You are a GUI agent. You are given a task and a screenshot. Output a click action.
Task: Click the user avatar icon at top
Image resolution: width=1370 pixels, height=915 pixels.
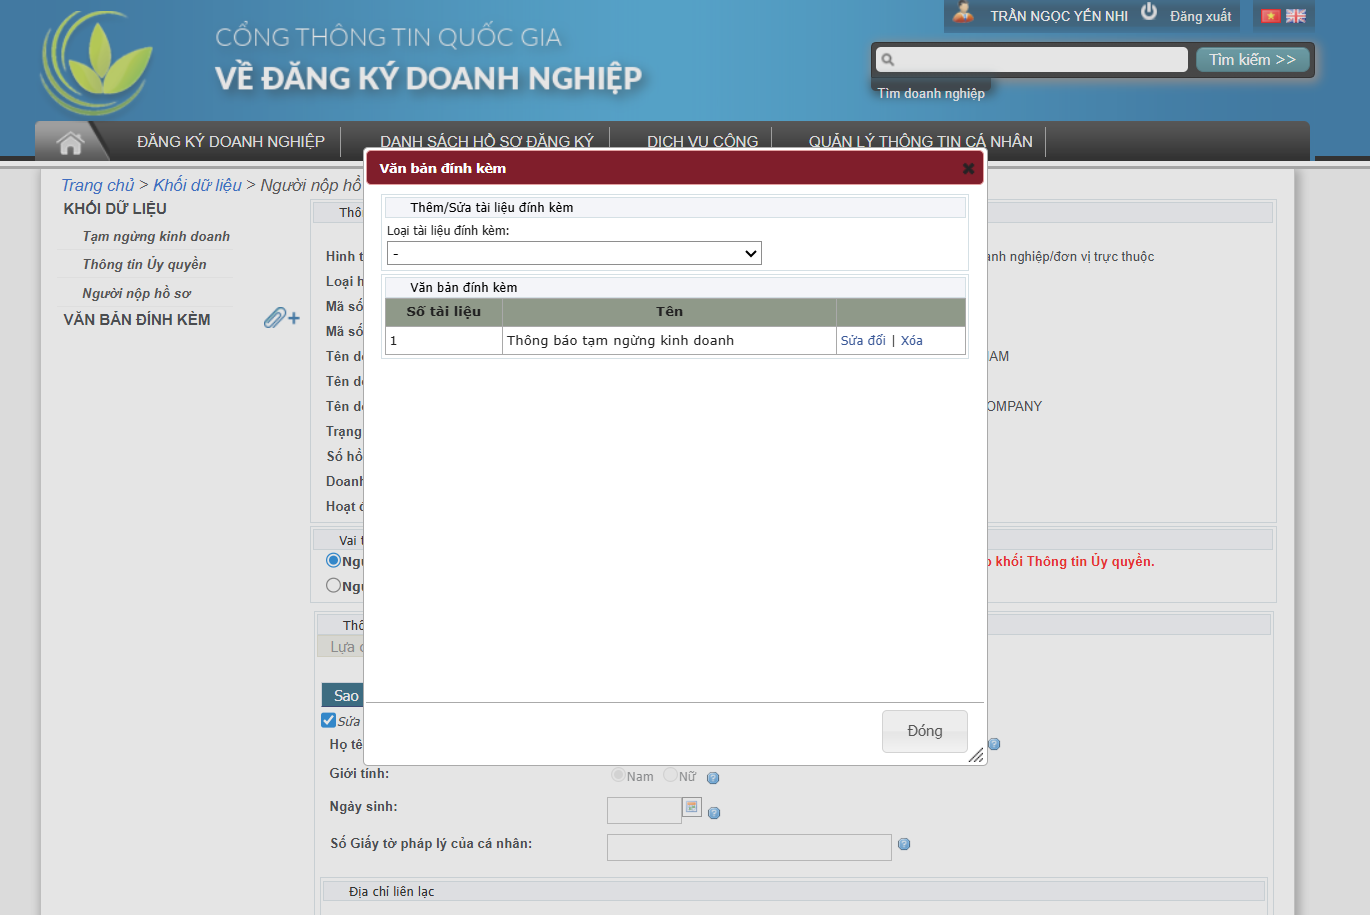[x=964, y=14]
